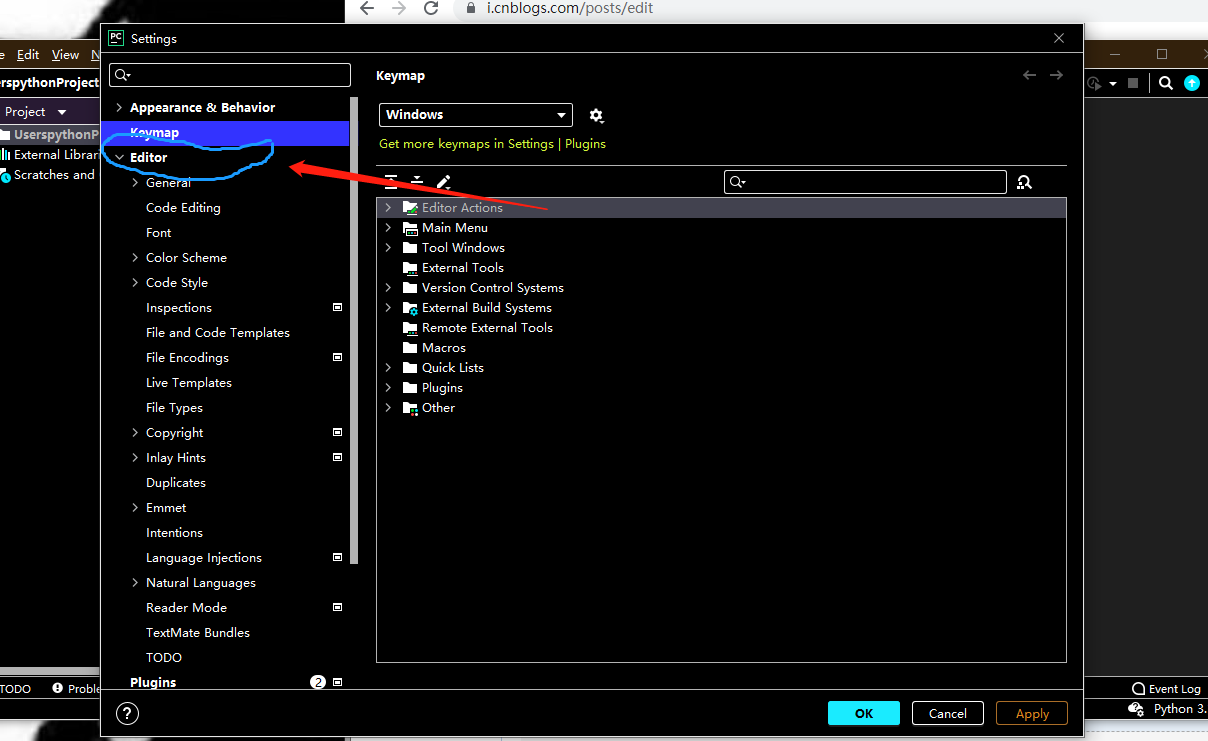Select Live Templates page
Image resolution: width=1208 pixels, height=741 pixels.
click(189, 382)
